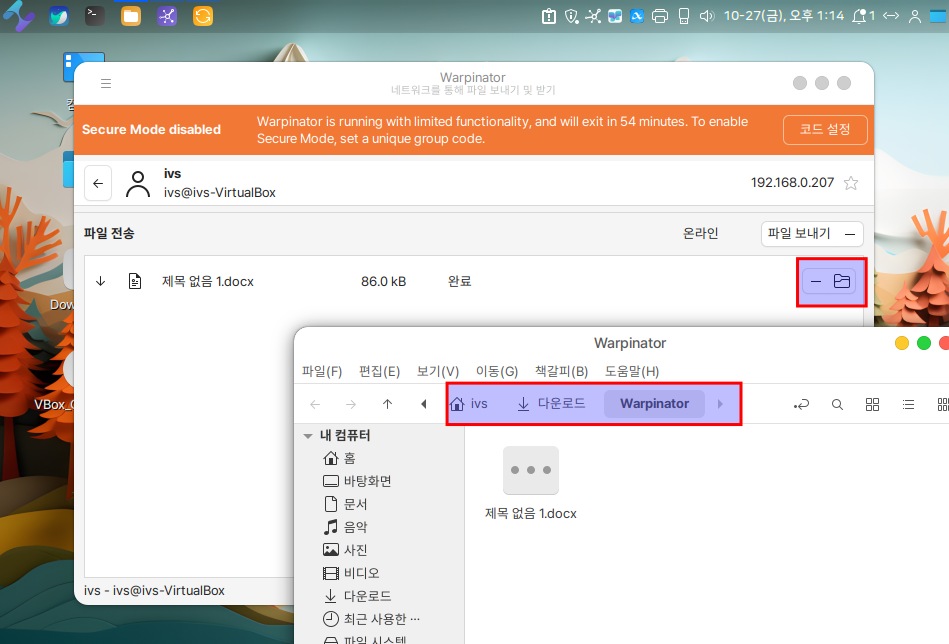Image resolution: width=949 pixels, height=644 pixels.
Task: Click back arrow beside ivs user
Action: click(x=98, y=183)
